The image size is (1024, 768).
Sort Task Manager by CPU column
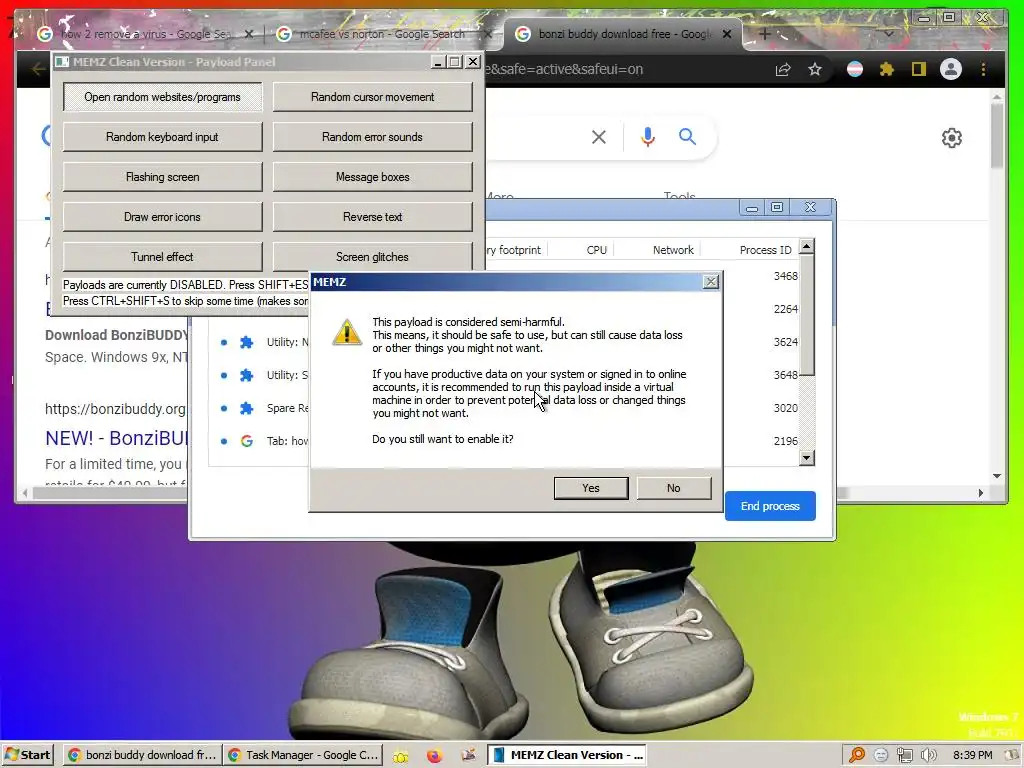click(596, 250)
